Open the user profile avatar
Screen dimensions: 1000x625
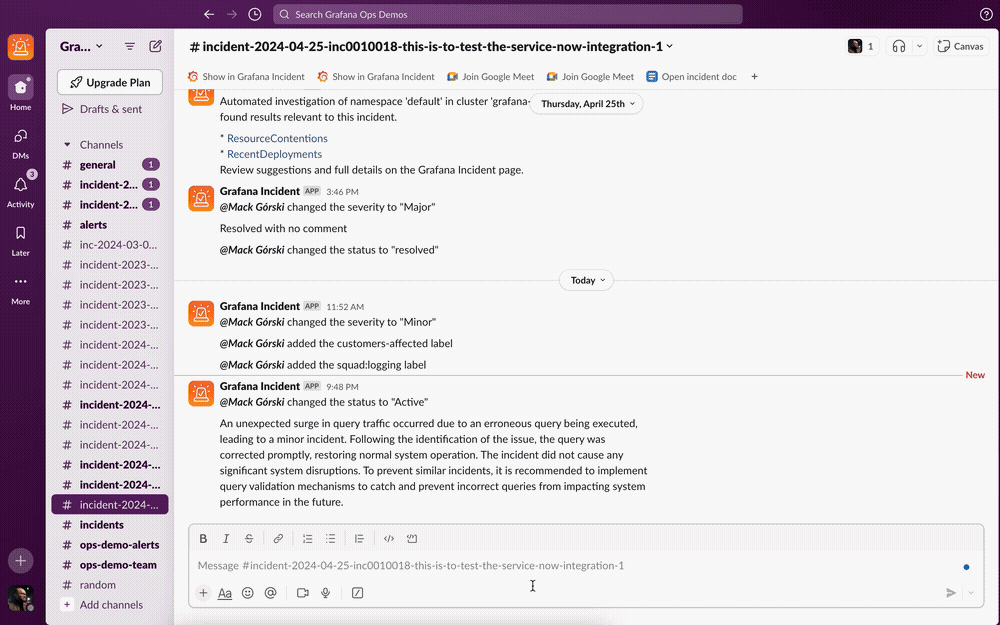20,598
